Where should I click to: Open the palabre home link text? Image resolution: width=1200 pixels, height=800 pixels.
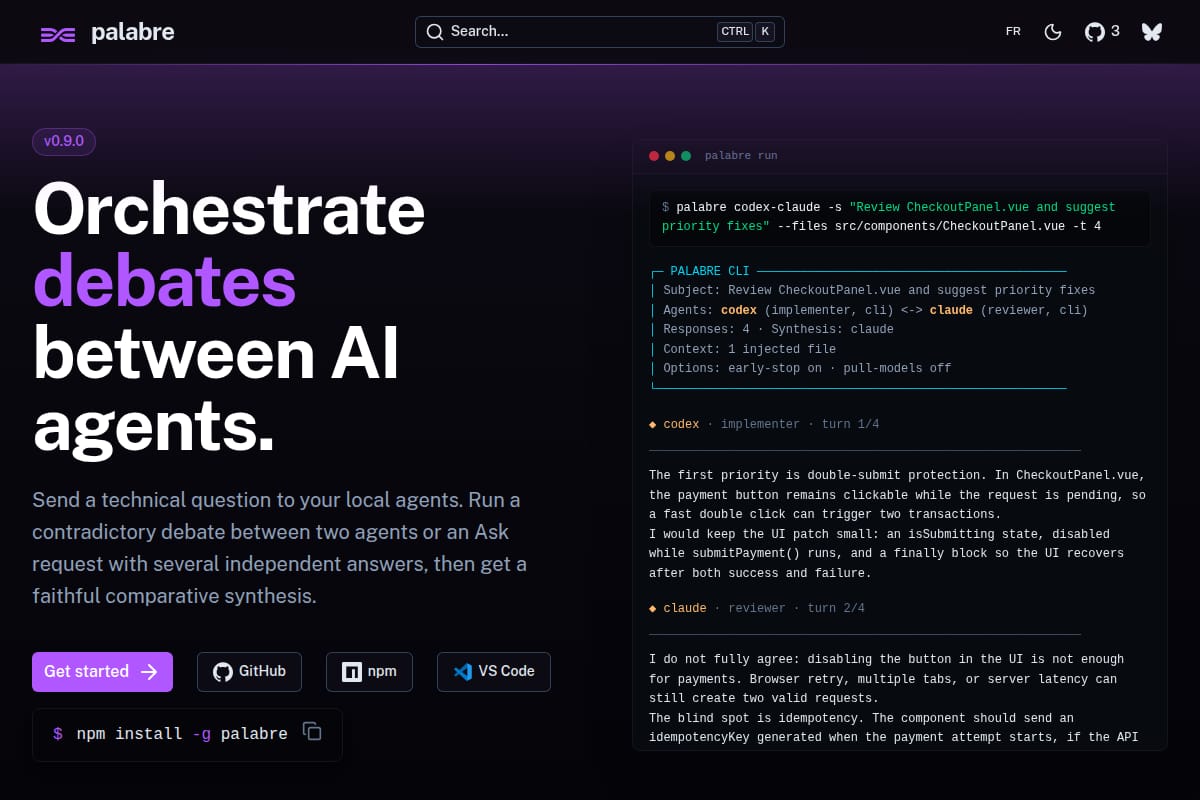point(132,32)
